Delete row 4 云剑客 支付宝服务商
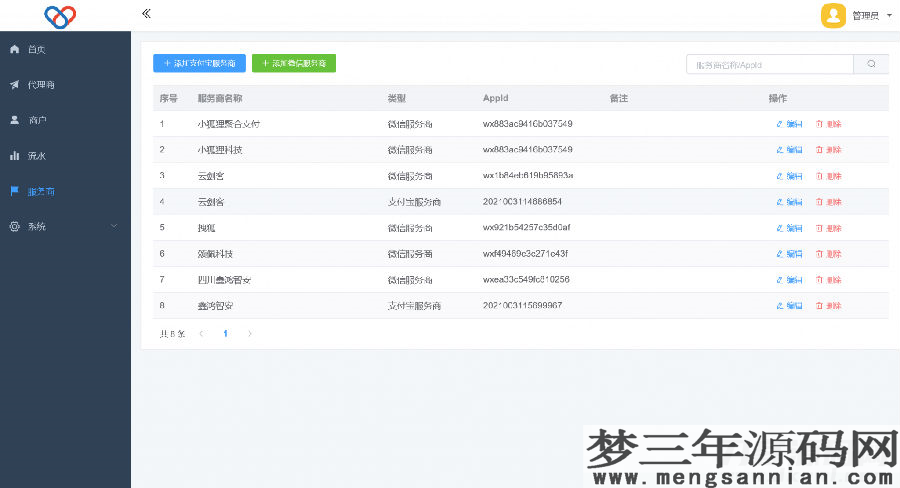The height and width of the screenshot is (488, 900). click(828, 202)
